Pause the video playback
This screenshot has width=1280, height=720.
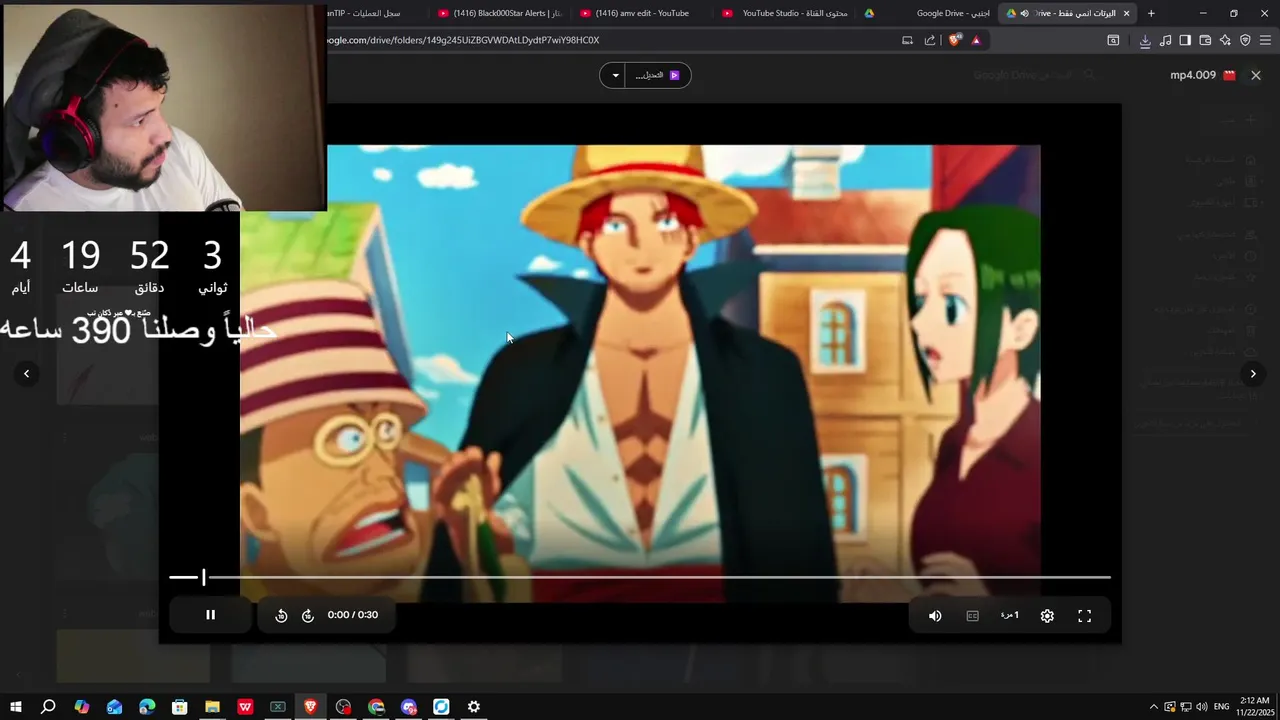(x=210, y=615)
